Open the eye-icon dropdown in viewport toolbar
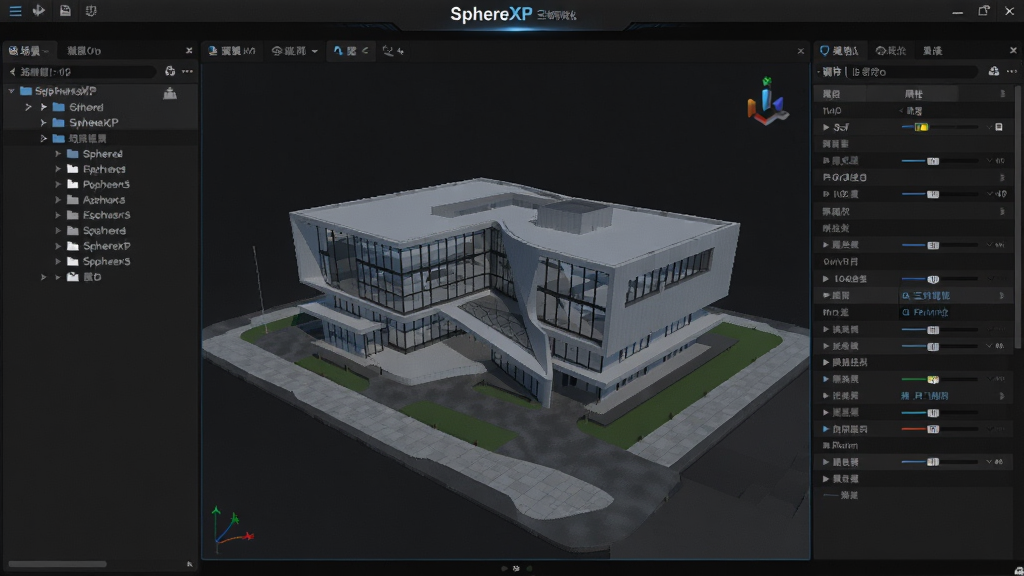 pyautogui.click(x=295, y=50)
